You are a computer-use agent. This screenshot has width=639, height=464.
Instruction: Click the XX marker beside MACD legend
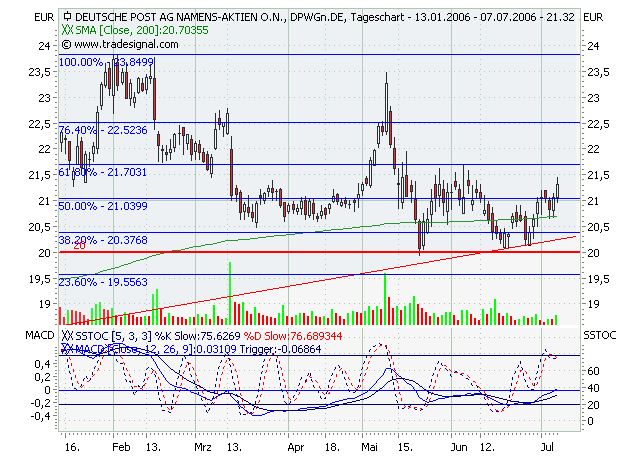[x=68, y=347]
